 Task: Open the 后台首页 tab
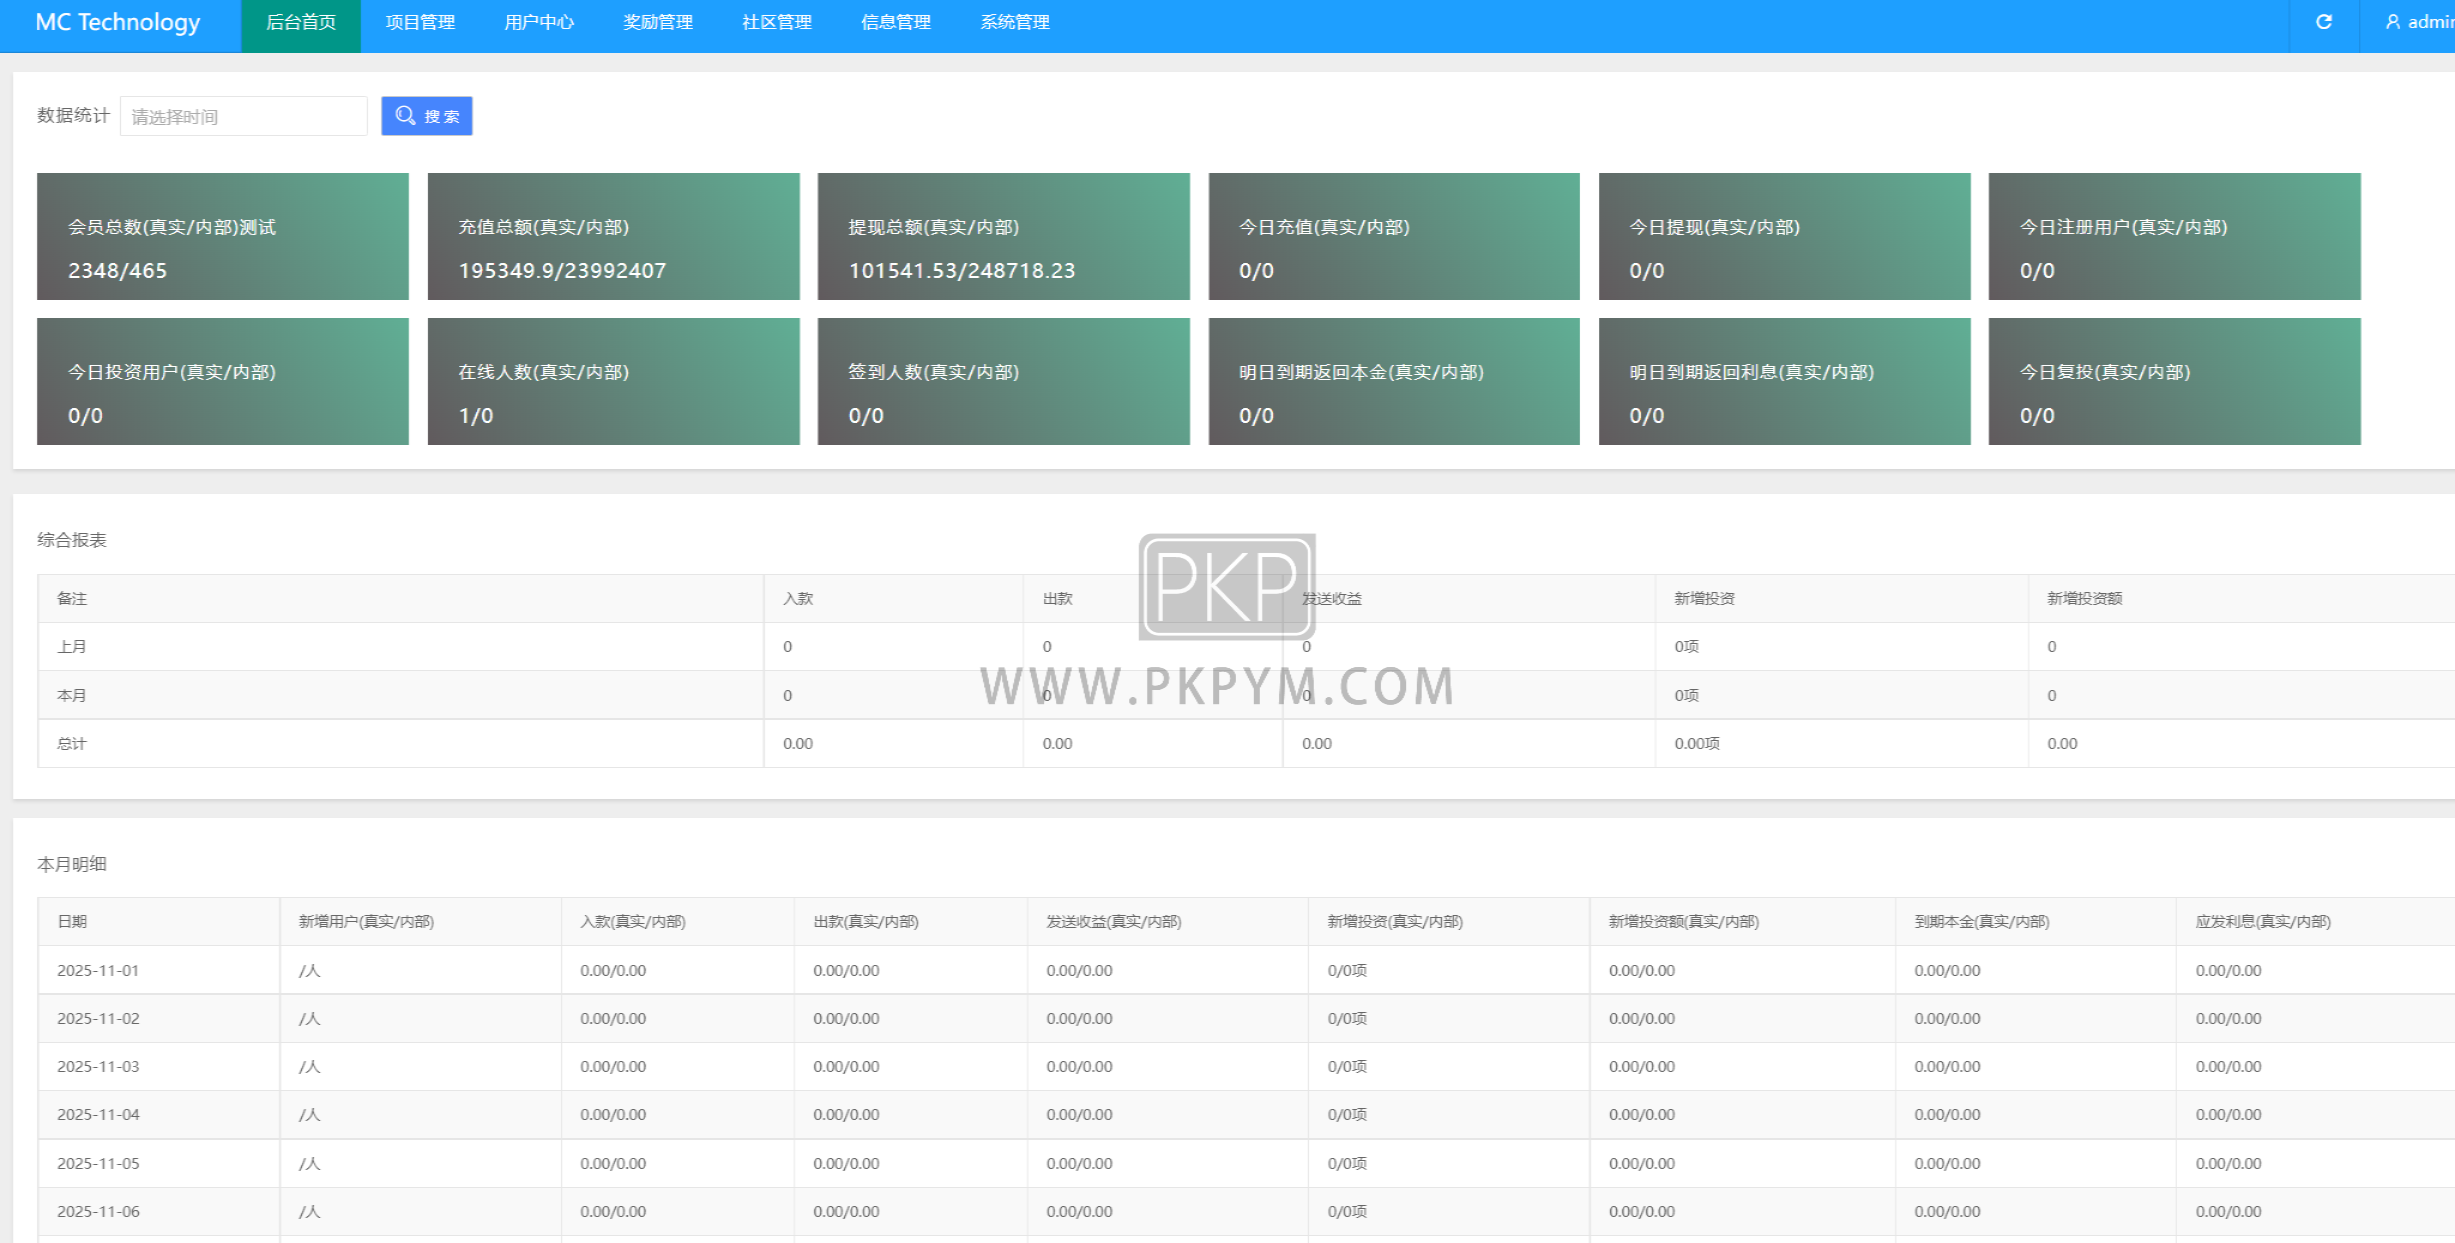tap(301, 22)
